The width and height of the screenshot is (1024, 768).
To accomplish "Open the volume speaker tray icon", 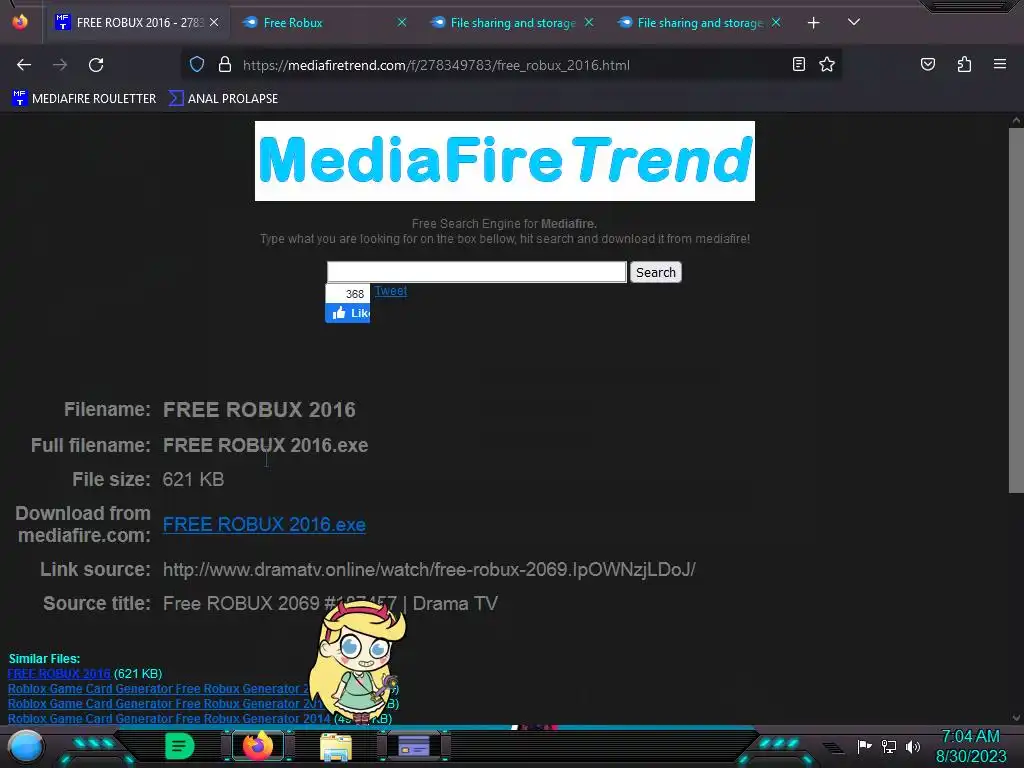I will coord(912,746).
